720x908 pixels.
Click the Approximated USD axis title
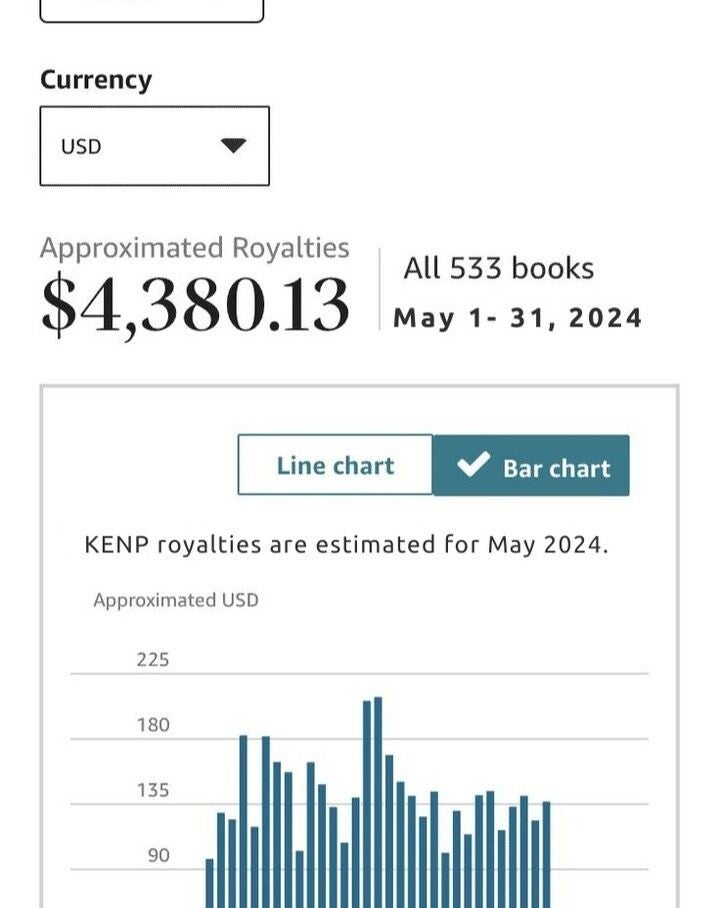point(175,600)
